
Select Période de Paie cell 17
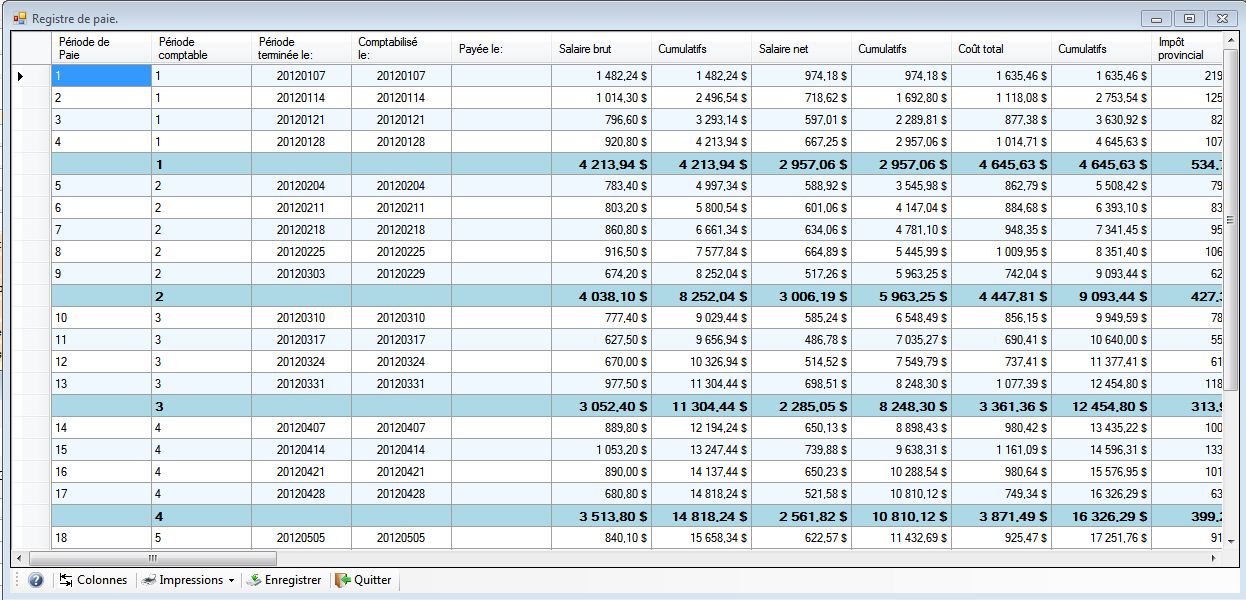coord(101,494)
